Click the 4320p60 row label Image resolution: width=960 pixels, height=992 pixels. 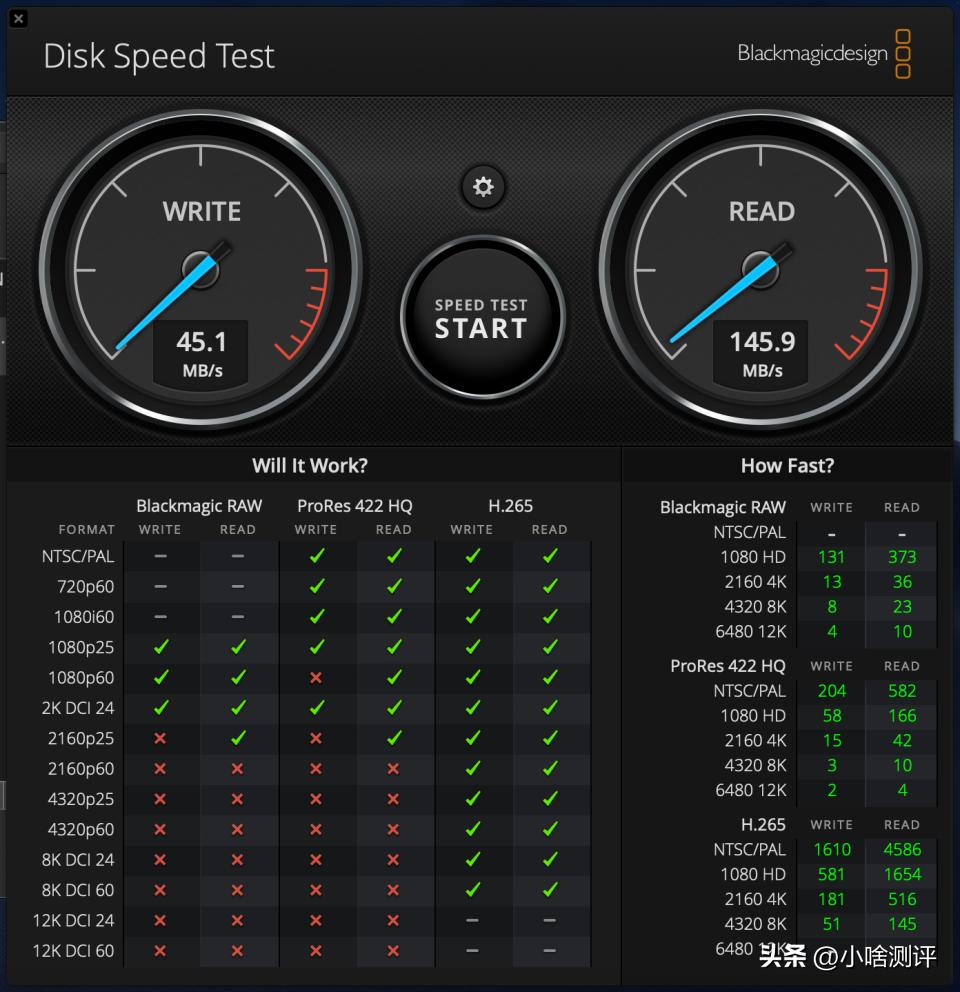coord(81,829)
